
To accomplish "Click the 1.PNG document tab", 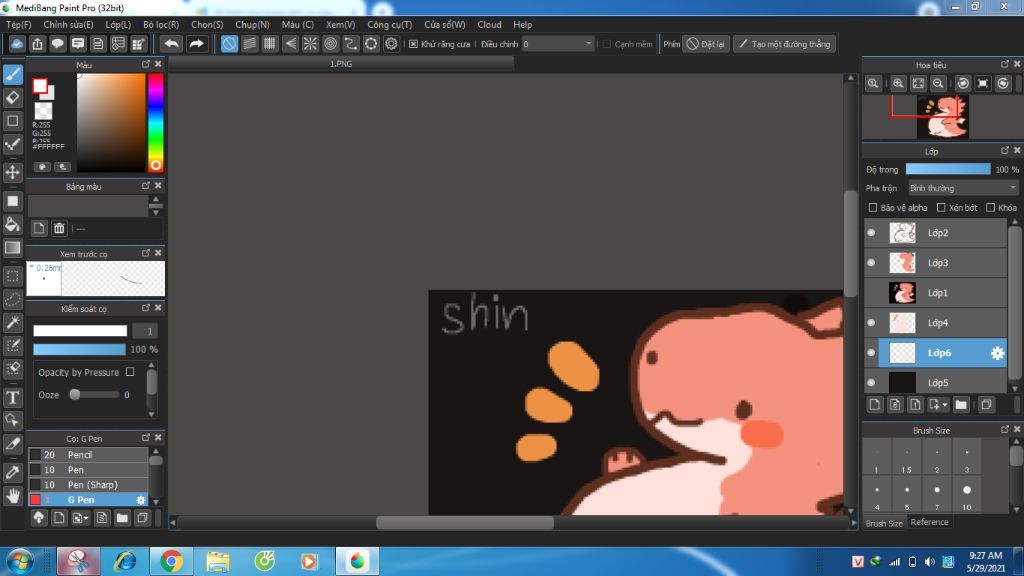I will coord(341,64).
